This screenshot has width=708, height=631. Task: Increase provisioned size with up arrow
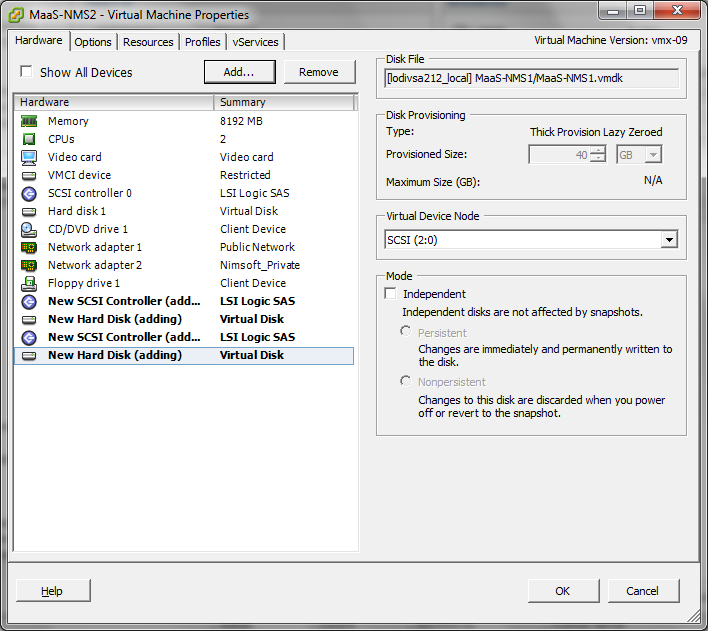[x=598, y=150]
